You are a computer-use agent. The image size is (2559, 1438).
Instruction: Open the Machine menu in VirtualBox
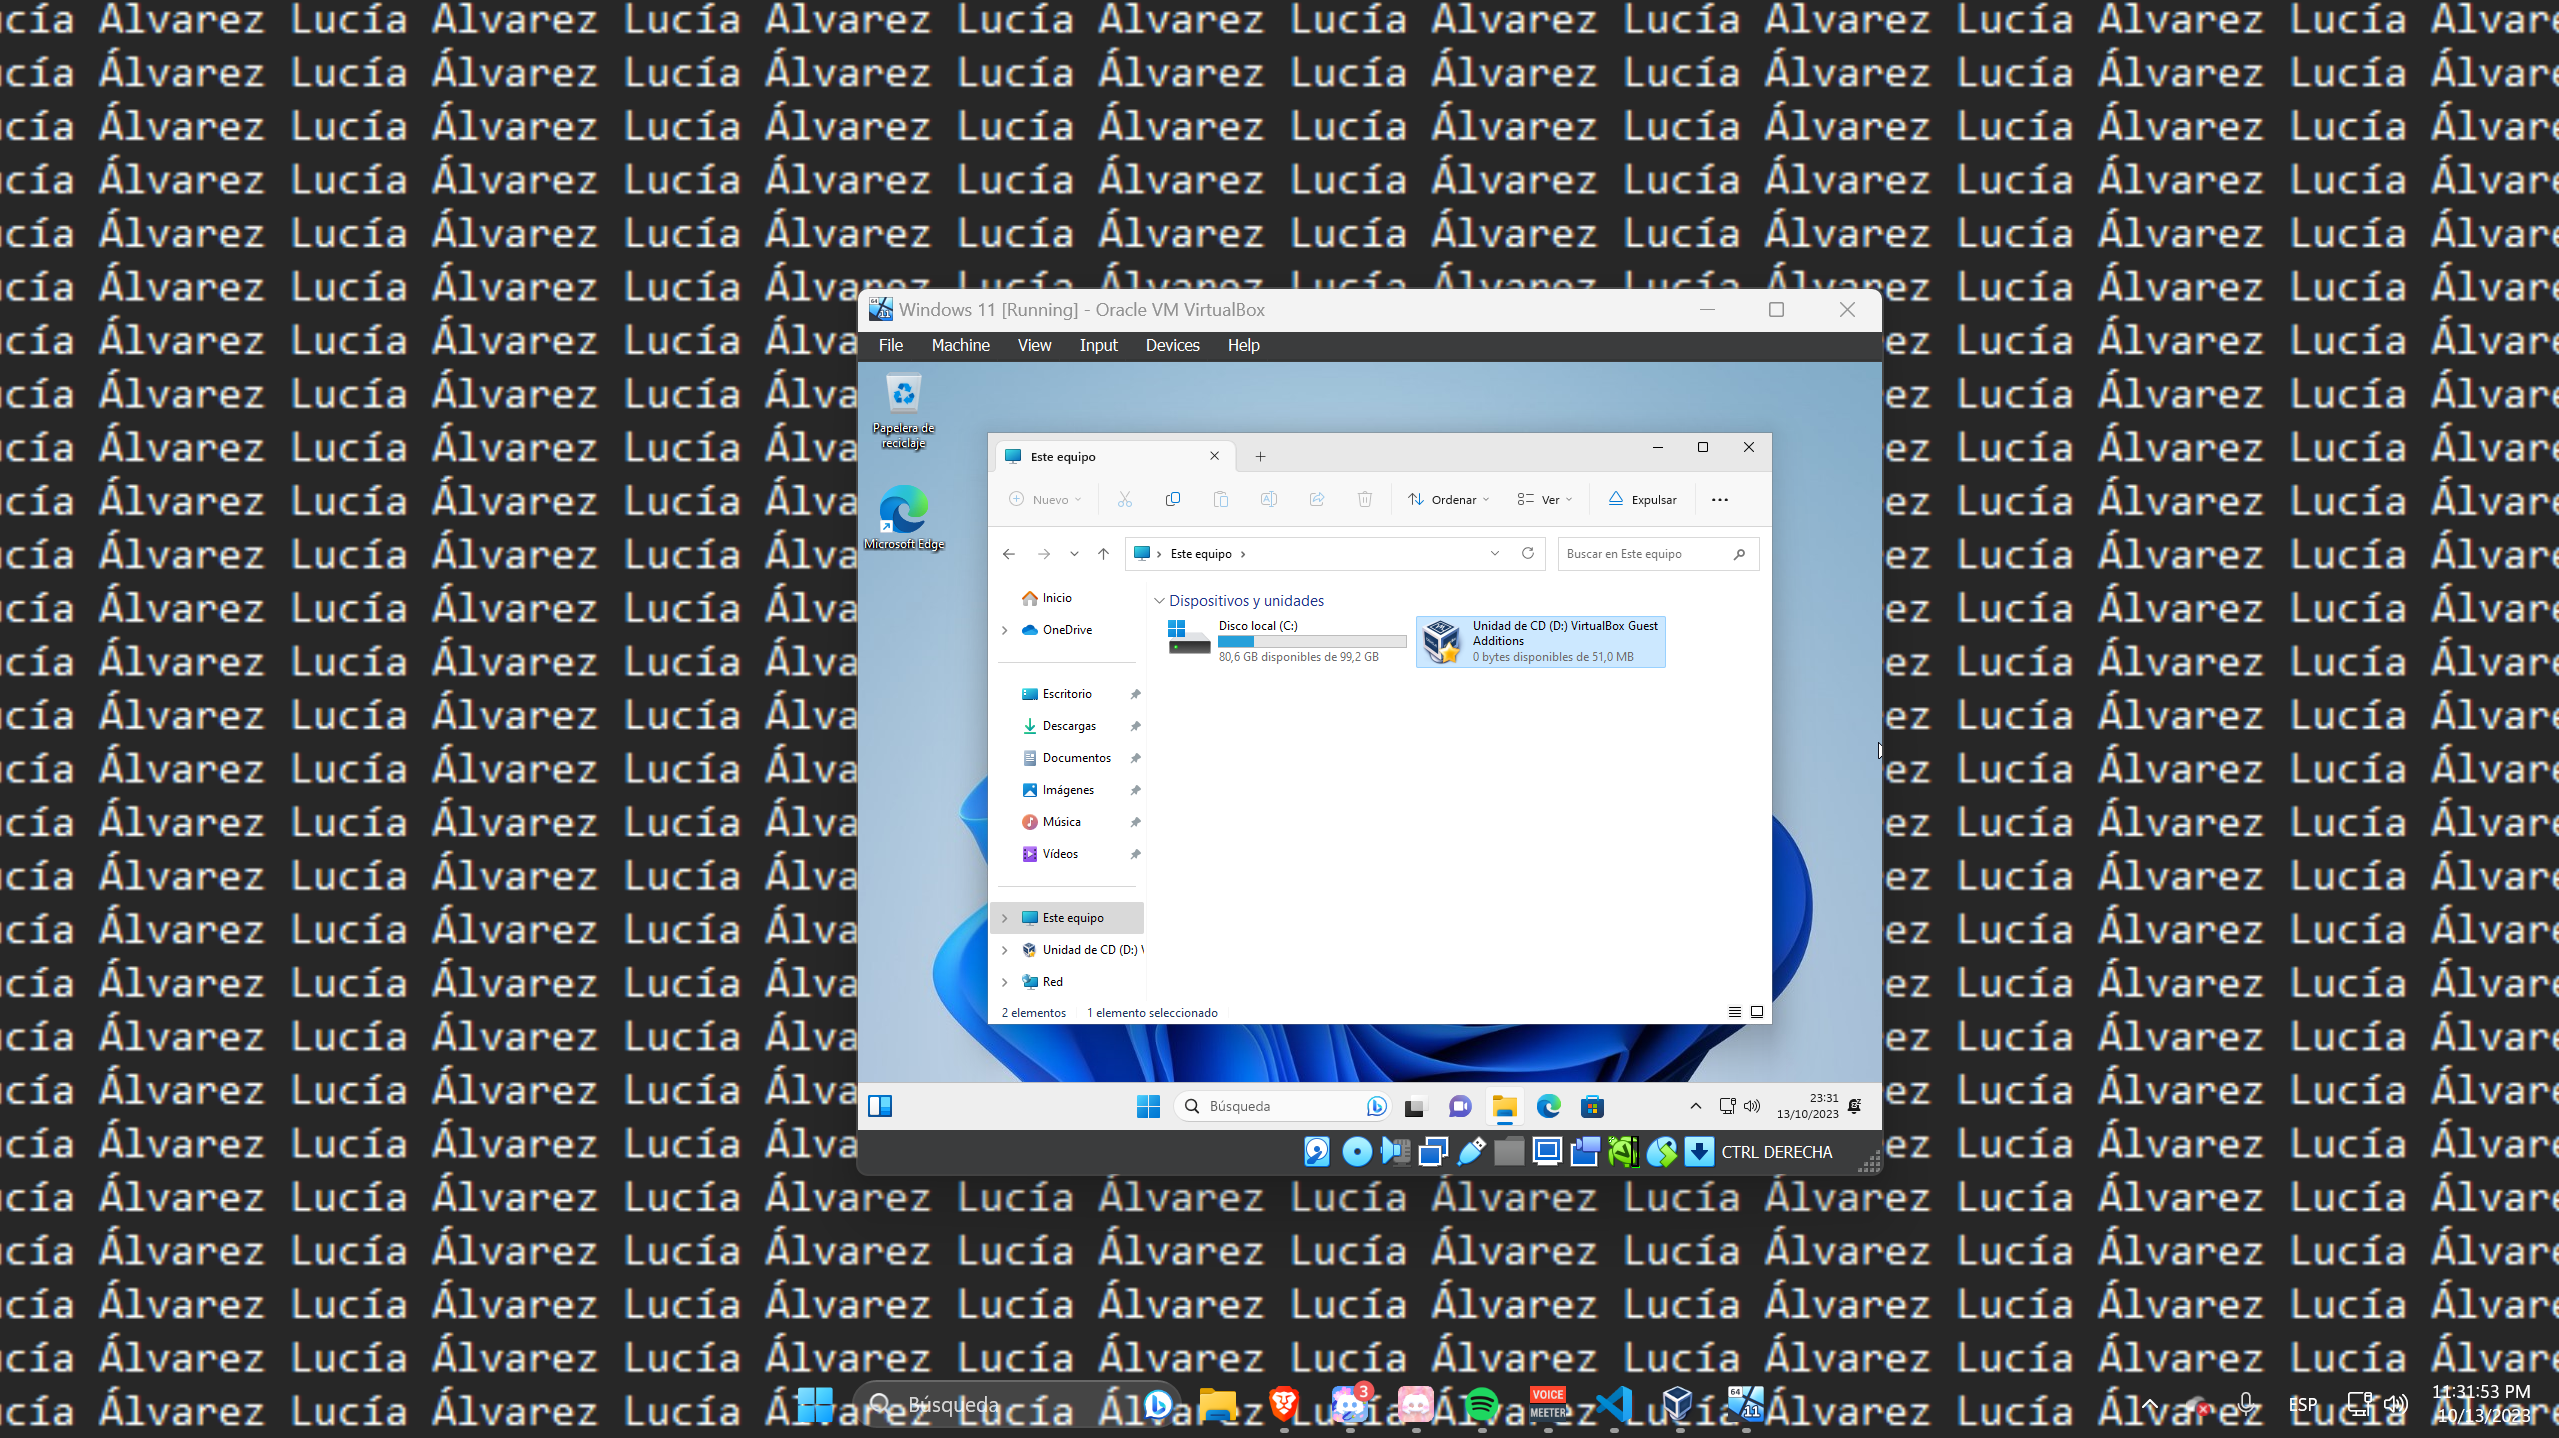coord(959,345)
